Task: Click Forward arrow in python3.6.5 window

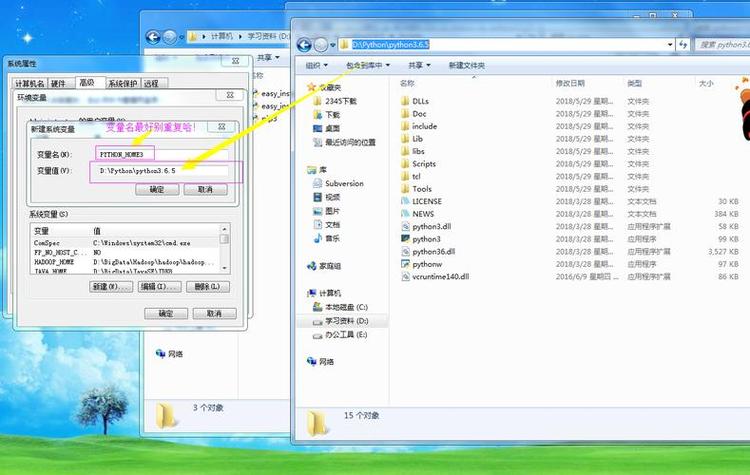Action: click(321, 44)
